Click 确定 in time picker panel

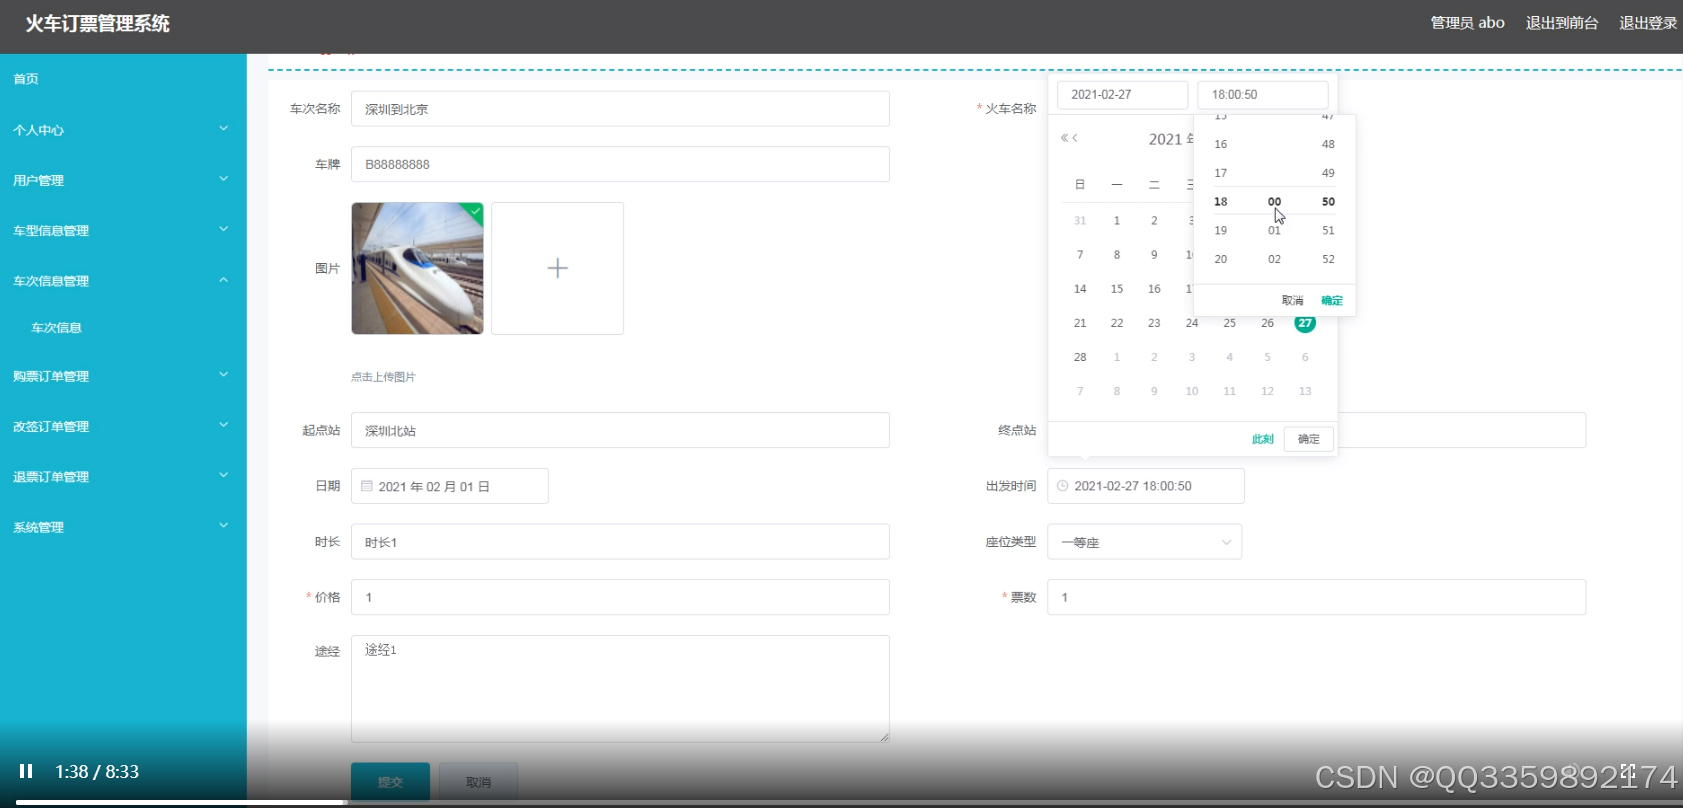[1332, 300]
